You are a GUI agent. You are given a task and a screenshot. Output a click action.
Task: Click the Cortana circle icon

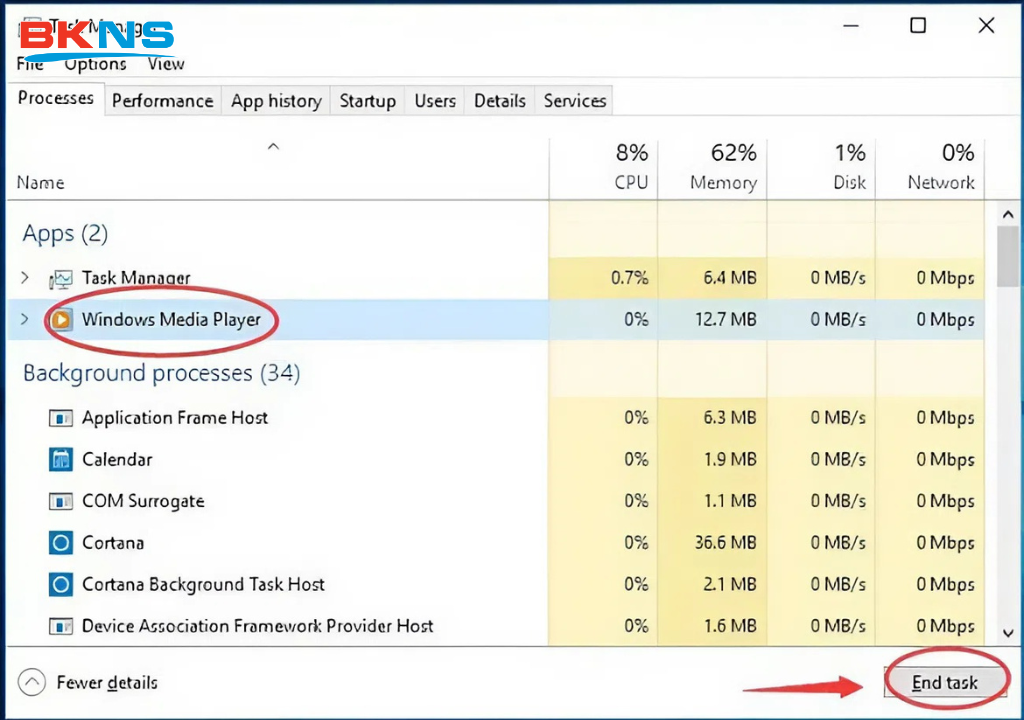click(x=61, y=543)
